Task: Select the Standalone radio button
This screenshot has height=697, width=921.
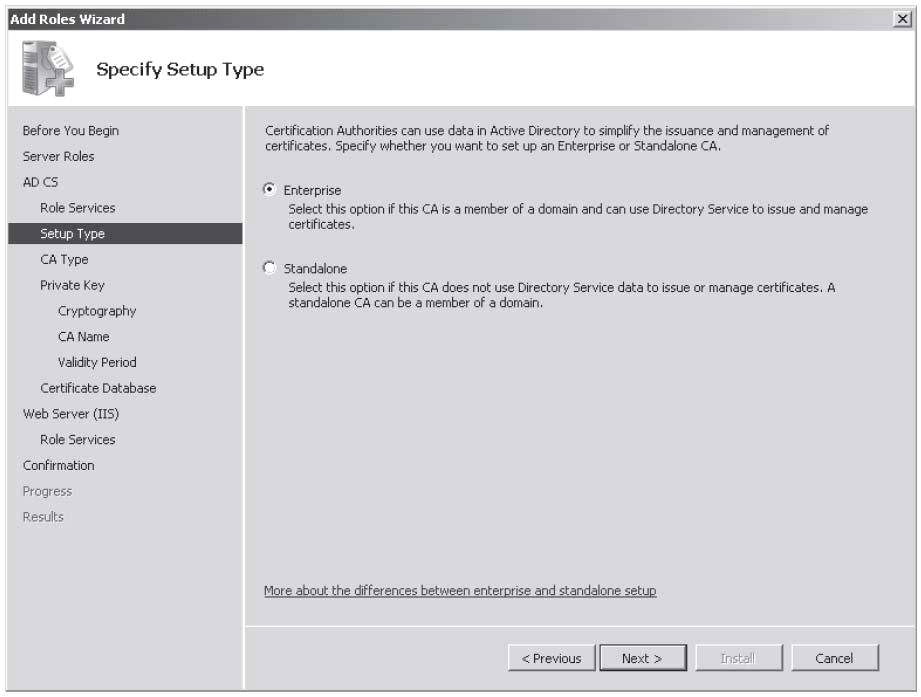Action: tap(269, 268)
